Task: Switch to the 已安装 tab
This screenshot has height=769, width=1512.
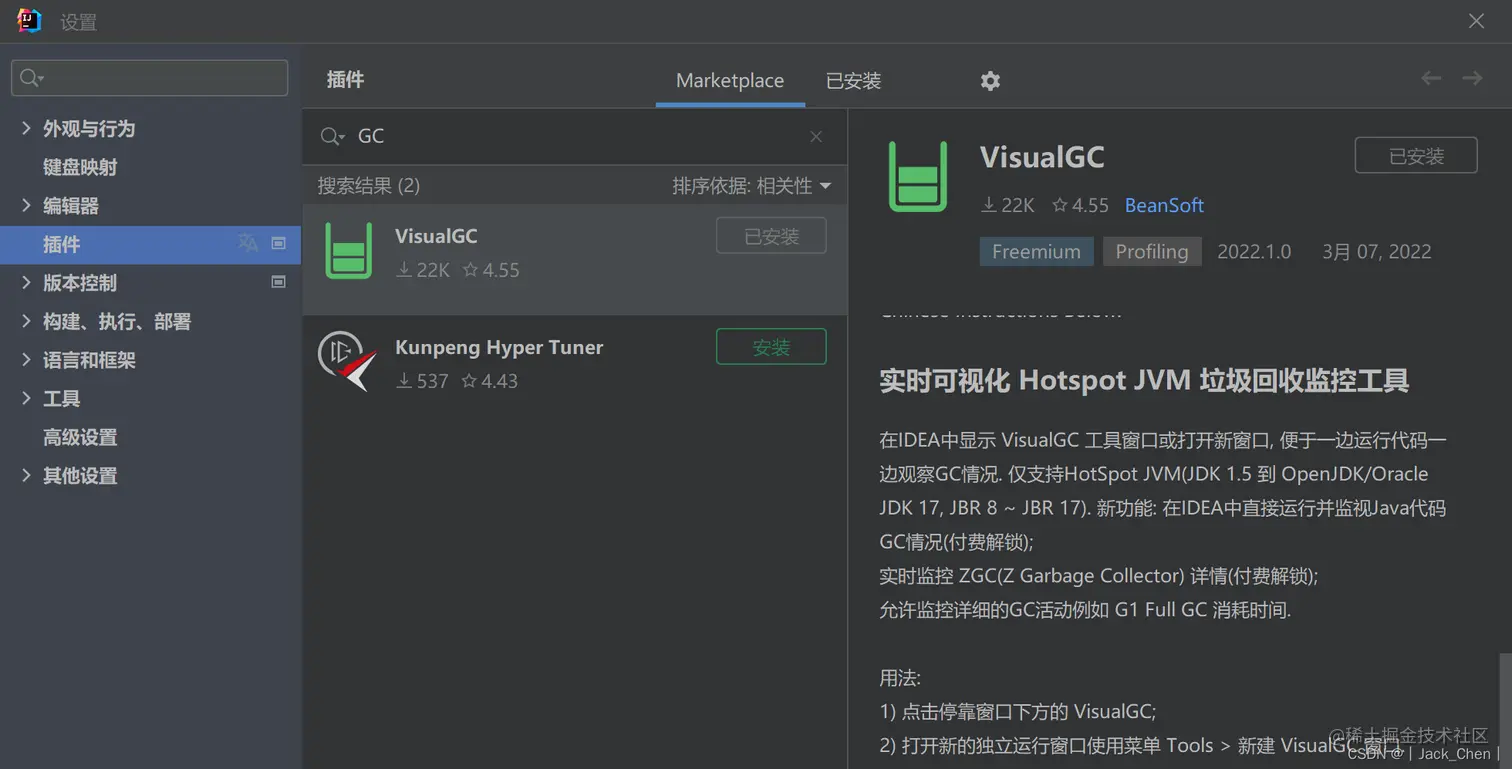Action: click(x=853, y=81)
